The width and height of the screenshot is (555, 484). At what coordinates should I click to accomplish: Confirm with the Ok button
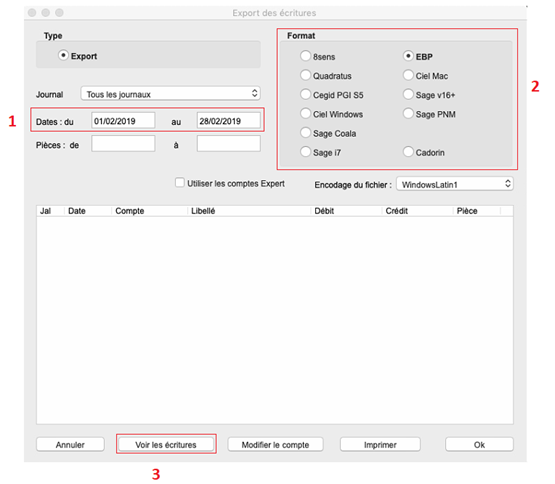pyautogui.click(x=479, y=444)
